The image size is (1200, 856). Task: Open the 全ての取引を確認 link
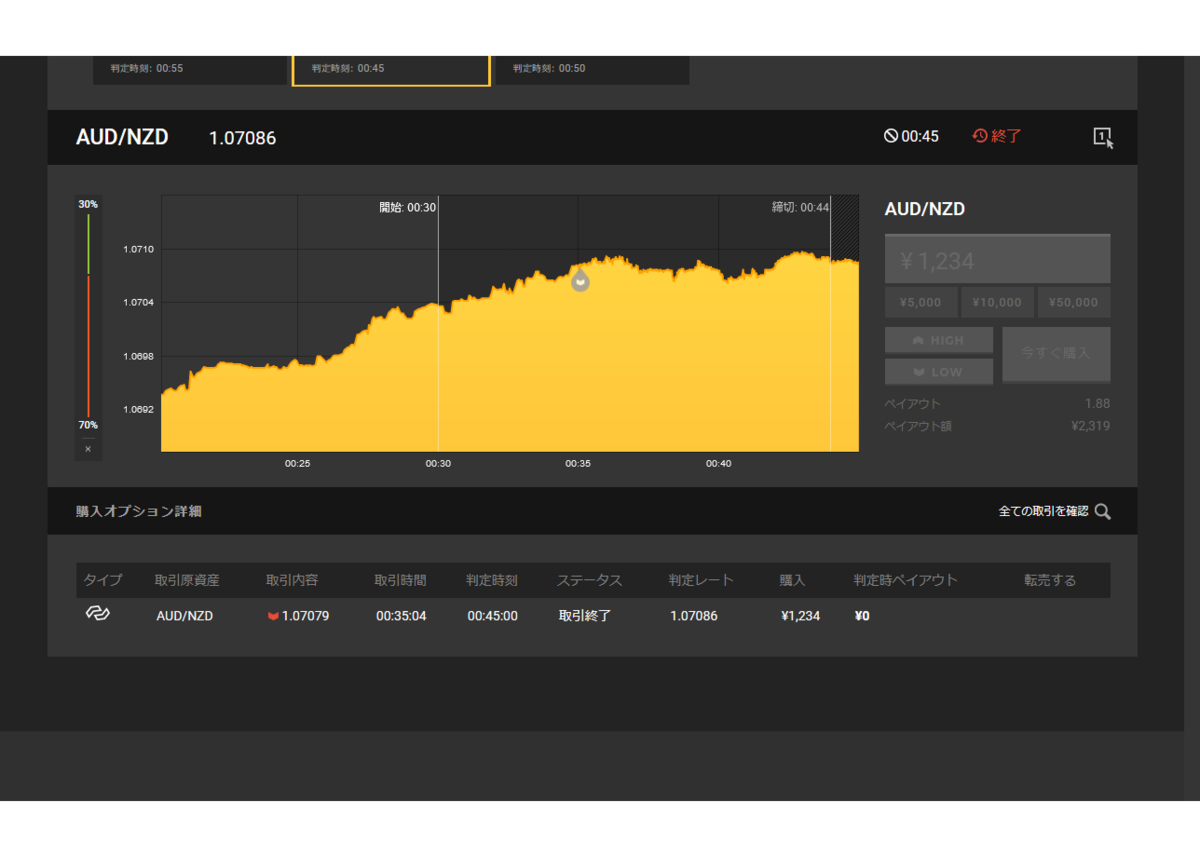[1043, 511]
